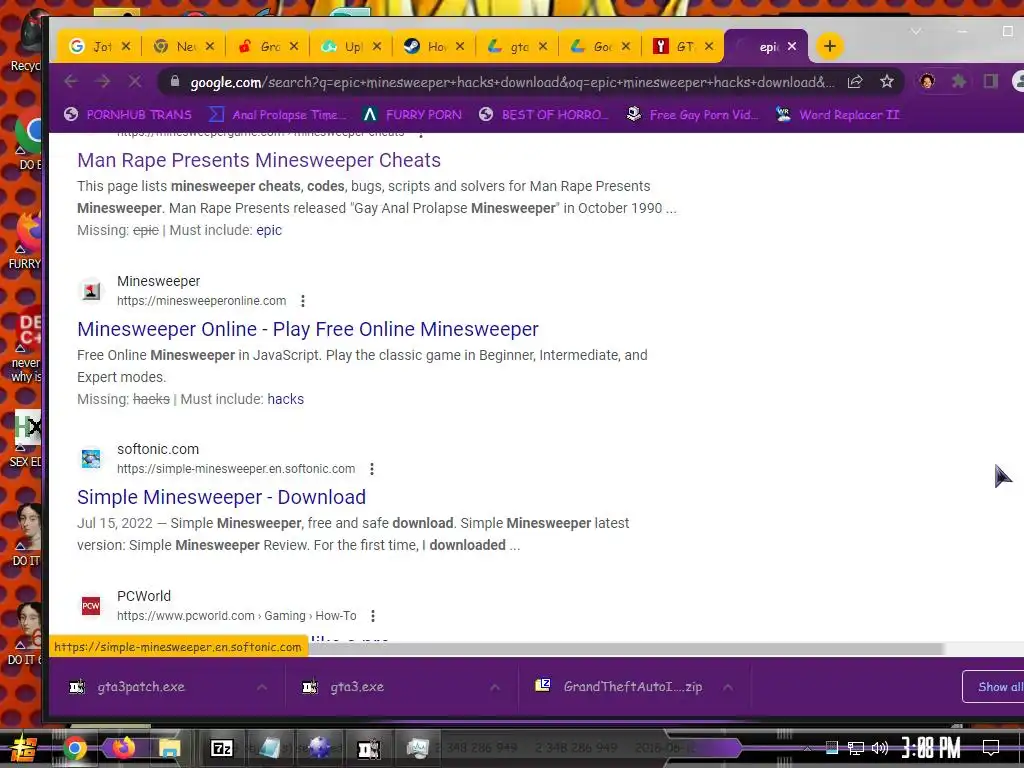The image size is (1024, 768).
Task: Open 'BEST OF HORRO...' bookmark
Action: [x=543, y=115]
